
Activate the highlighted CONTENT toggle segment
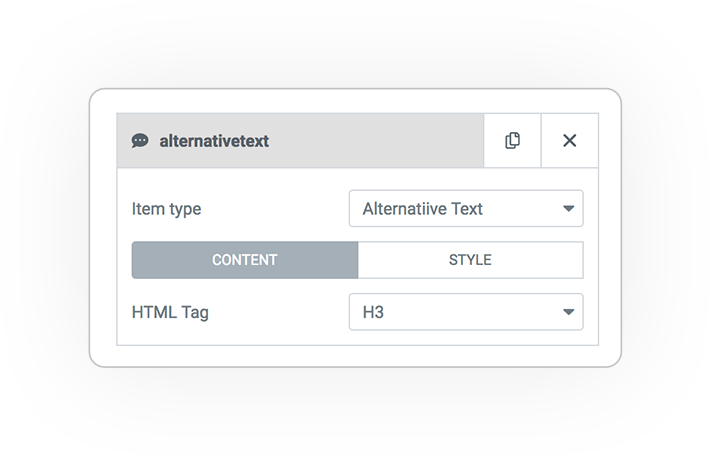[245, 260]
